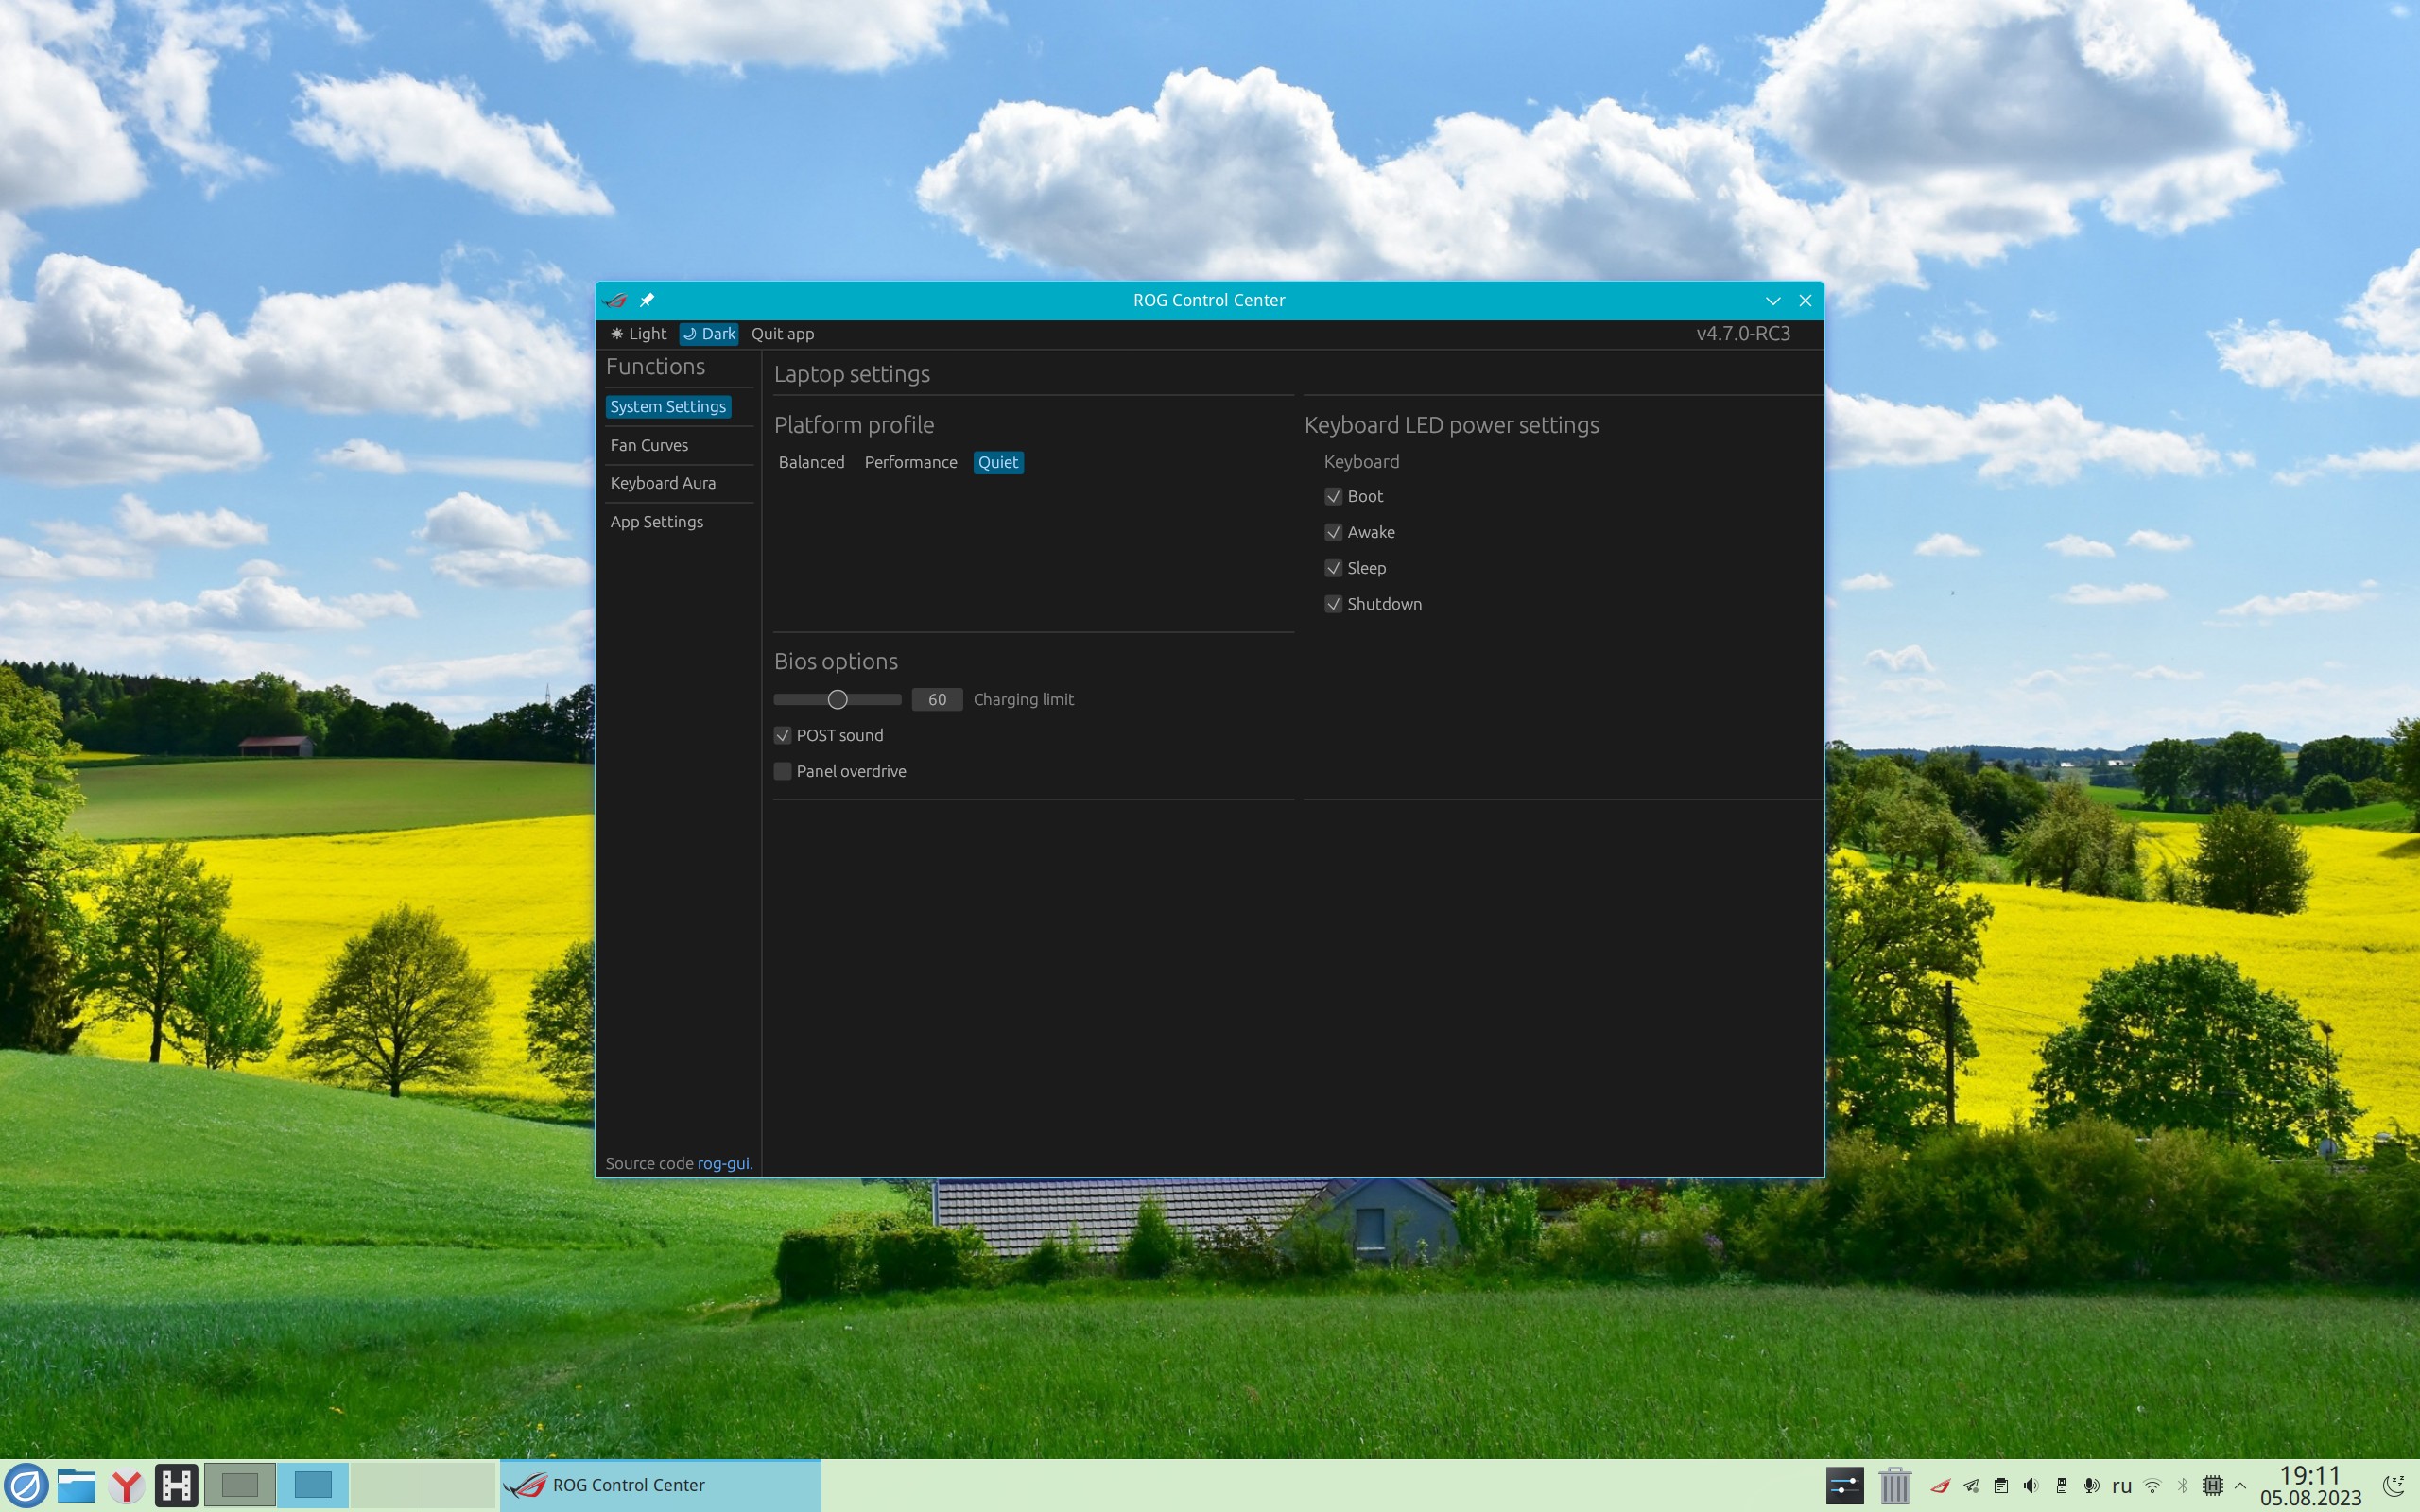2420x1512 pixels.
Task: Click the Charging limit slider handle
Action: 838,699
